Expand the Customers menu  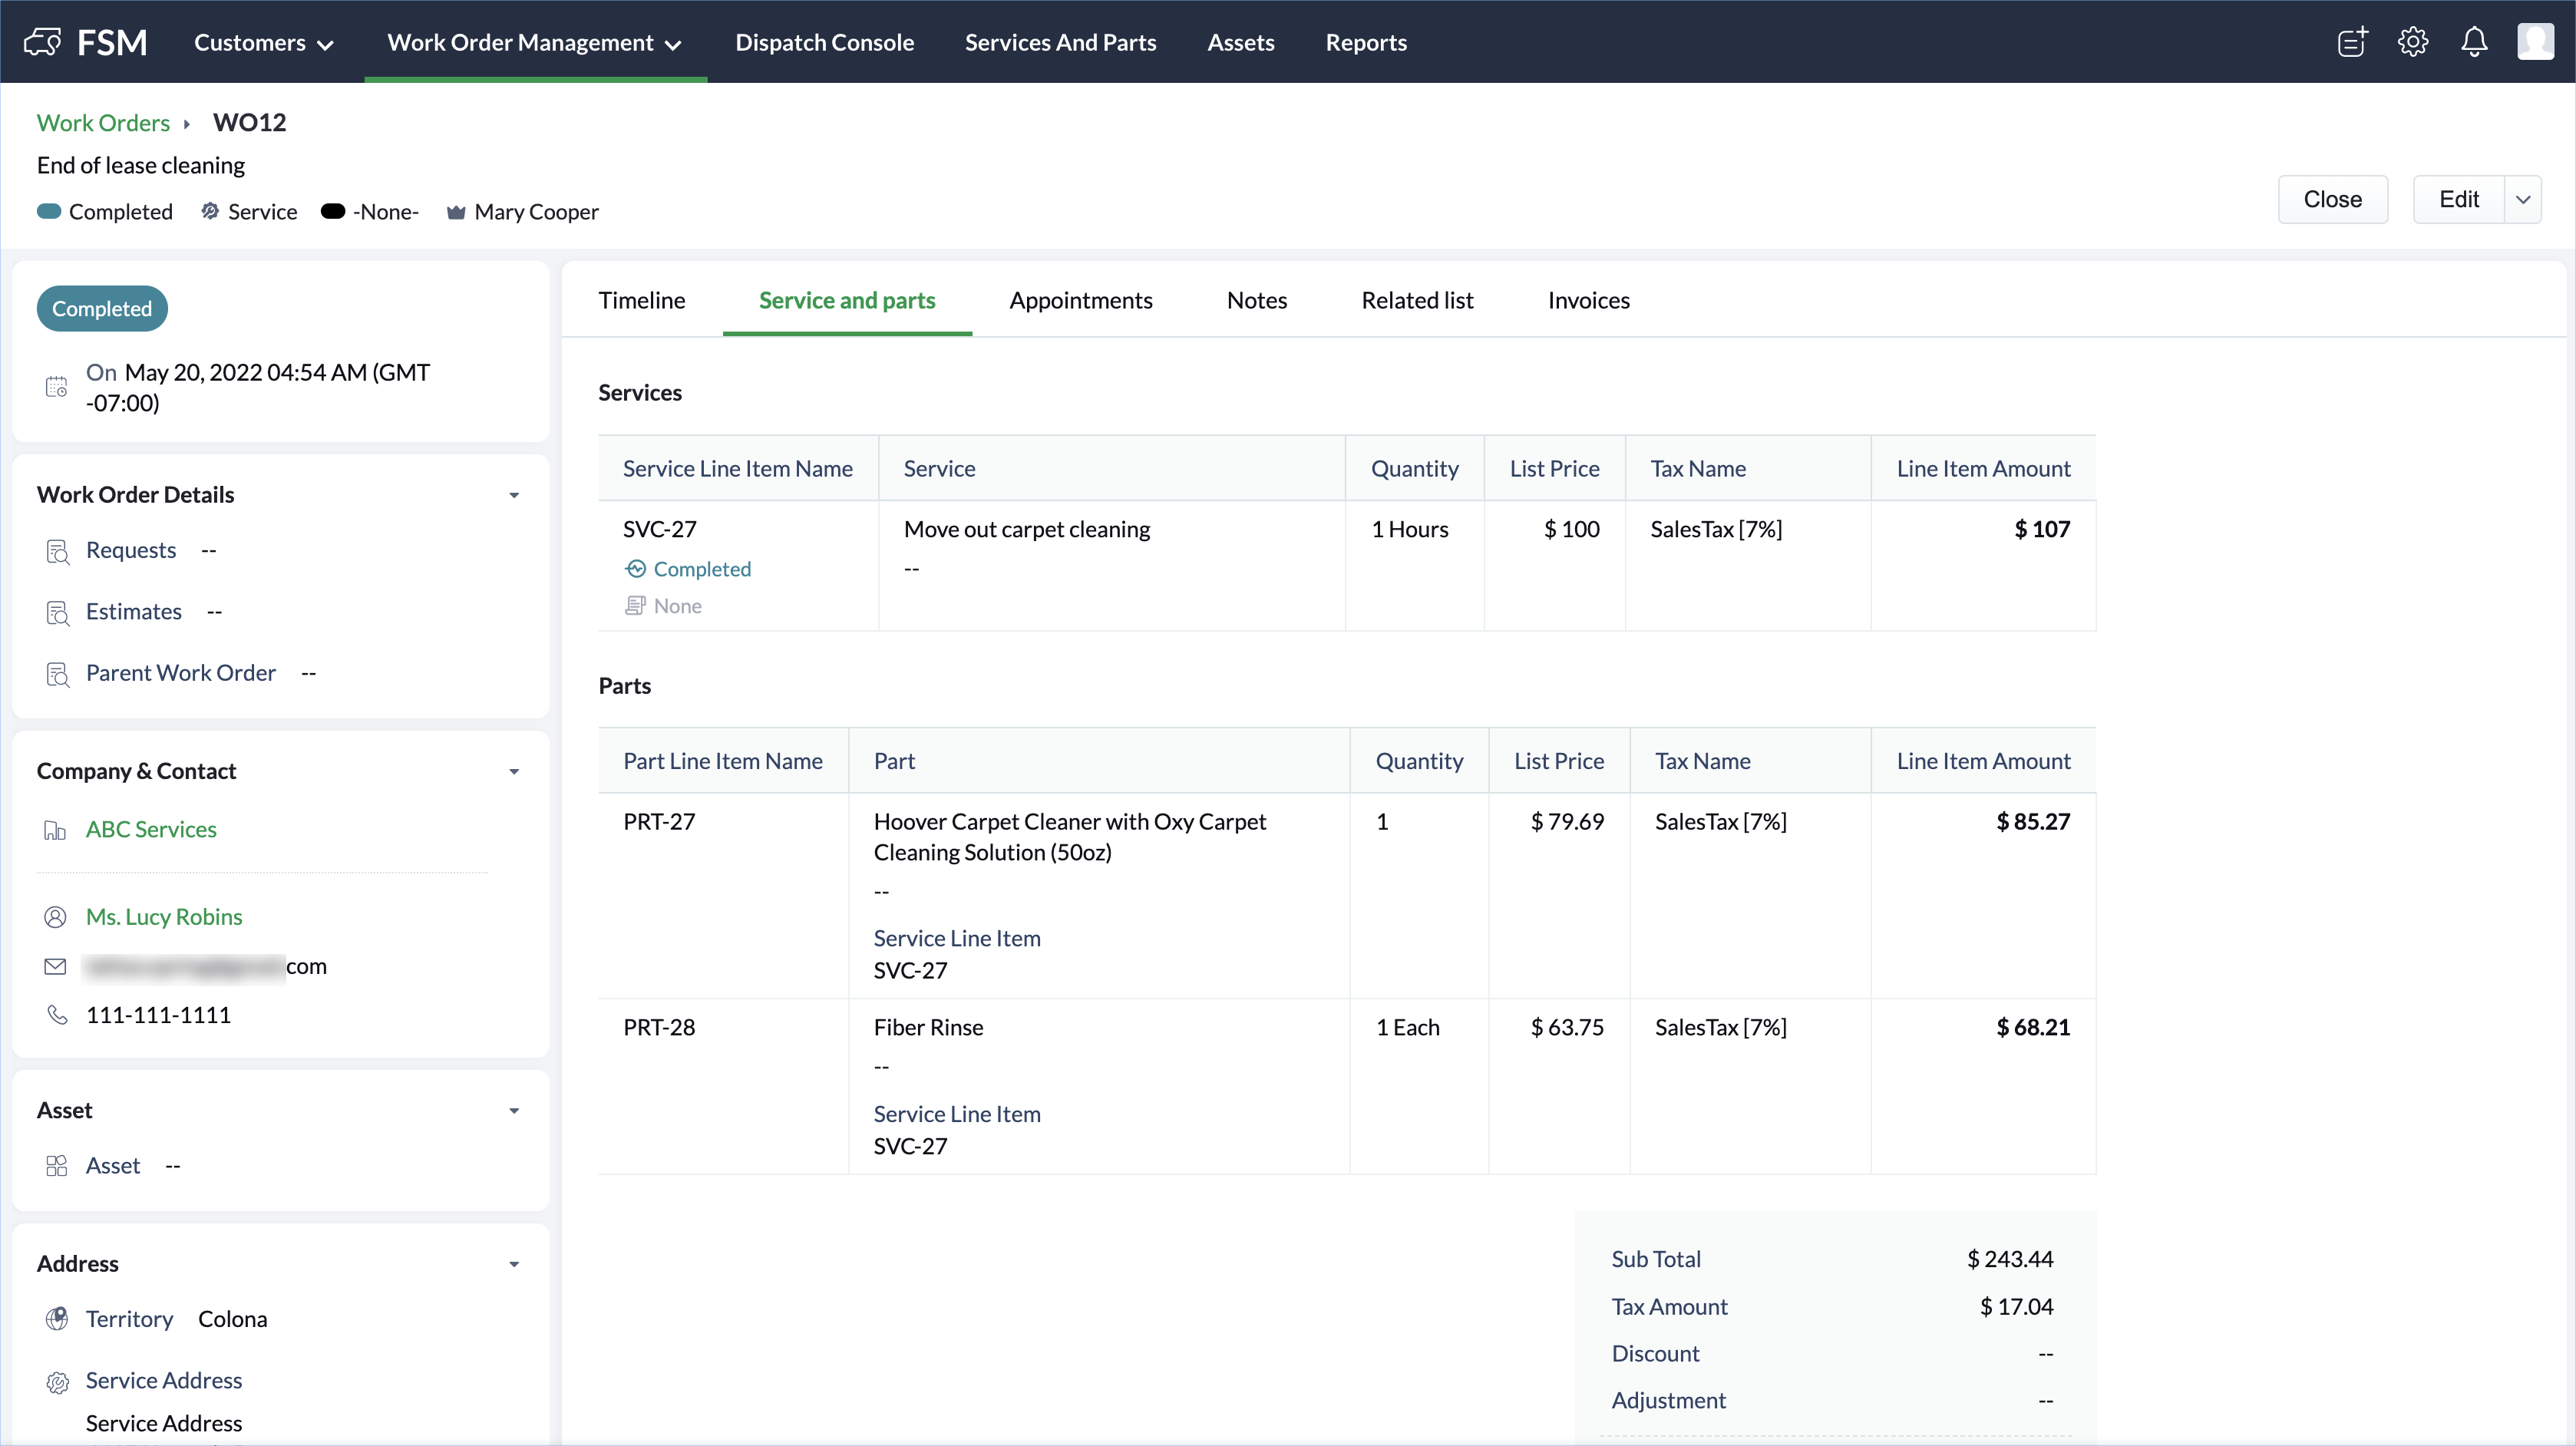[x=263, y=42]
